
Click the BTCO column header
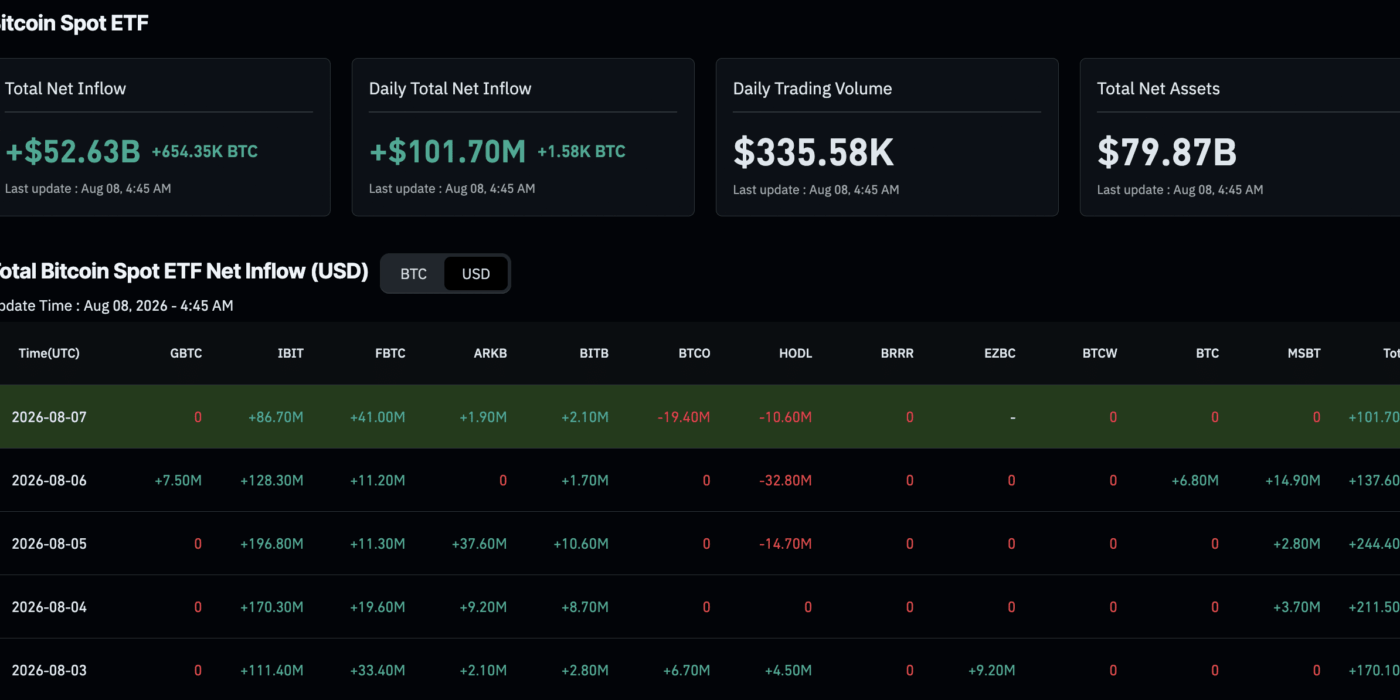point(694,353)
